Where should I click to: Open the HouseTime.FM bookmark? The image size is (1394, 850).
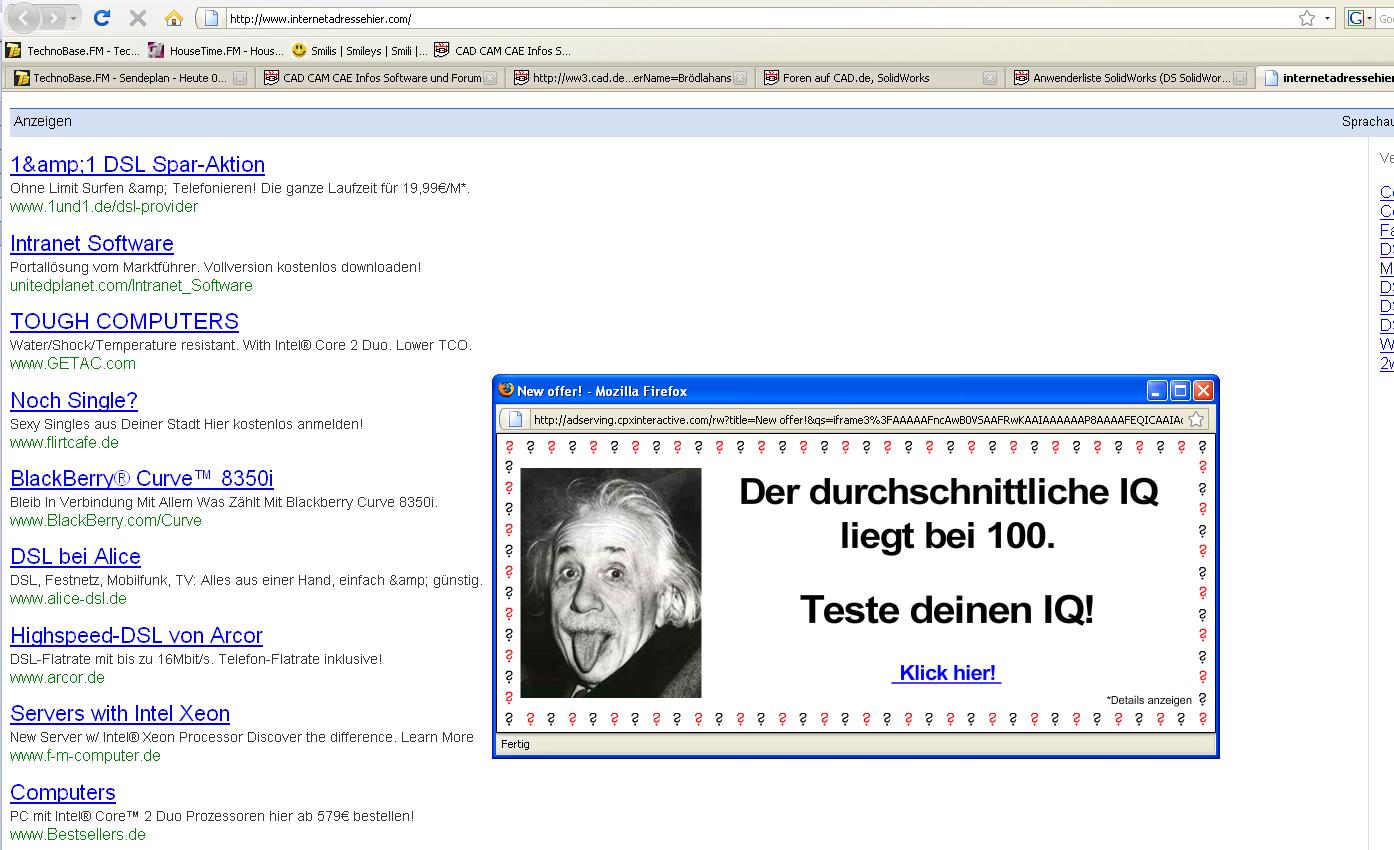pos(216,50)
